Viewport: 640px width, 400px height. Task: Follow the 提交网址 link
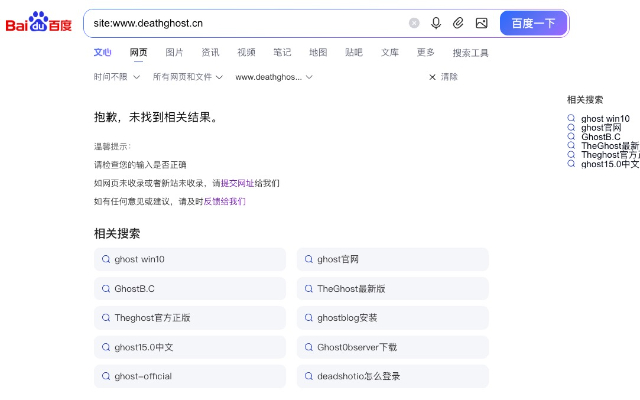(238, 183)
